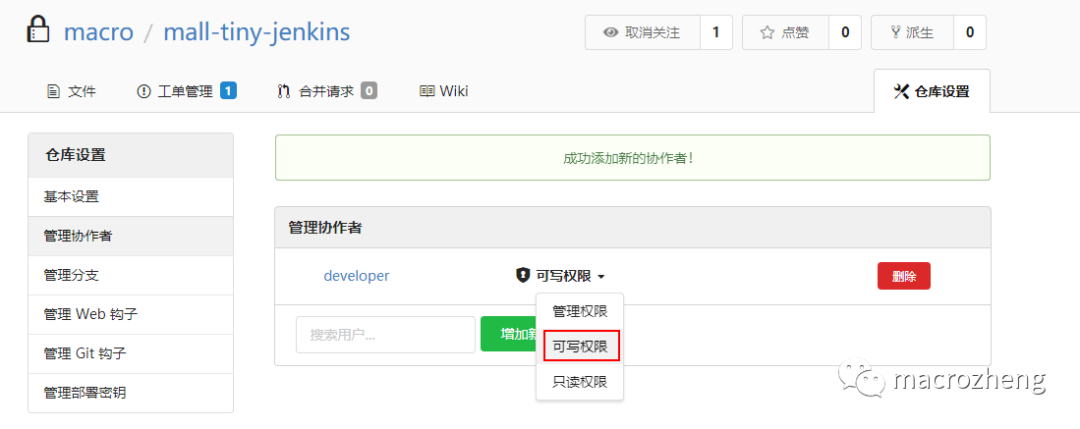The width and height of the screenshot is (1080, 429).
Task: Select 管理 Git 钩子 in the sidebar
Action: pos(131,354)
